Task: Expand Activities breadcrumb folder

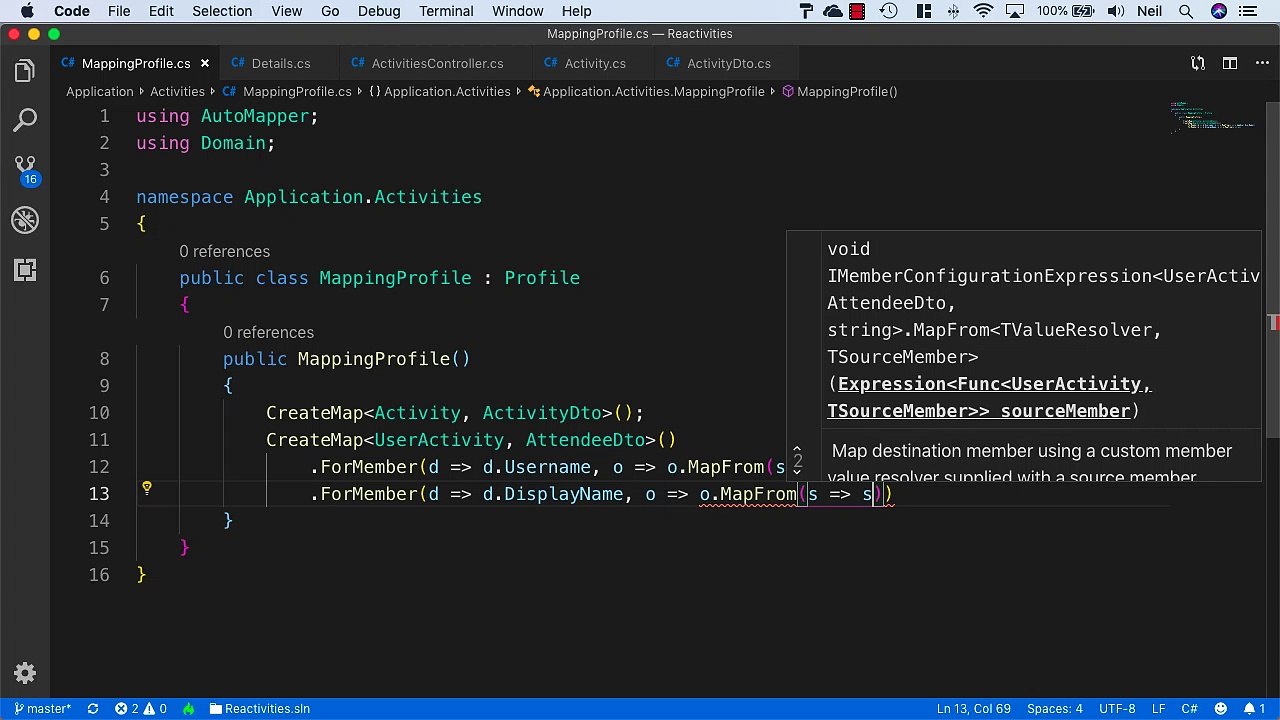Action: click(177, 91)
